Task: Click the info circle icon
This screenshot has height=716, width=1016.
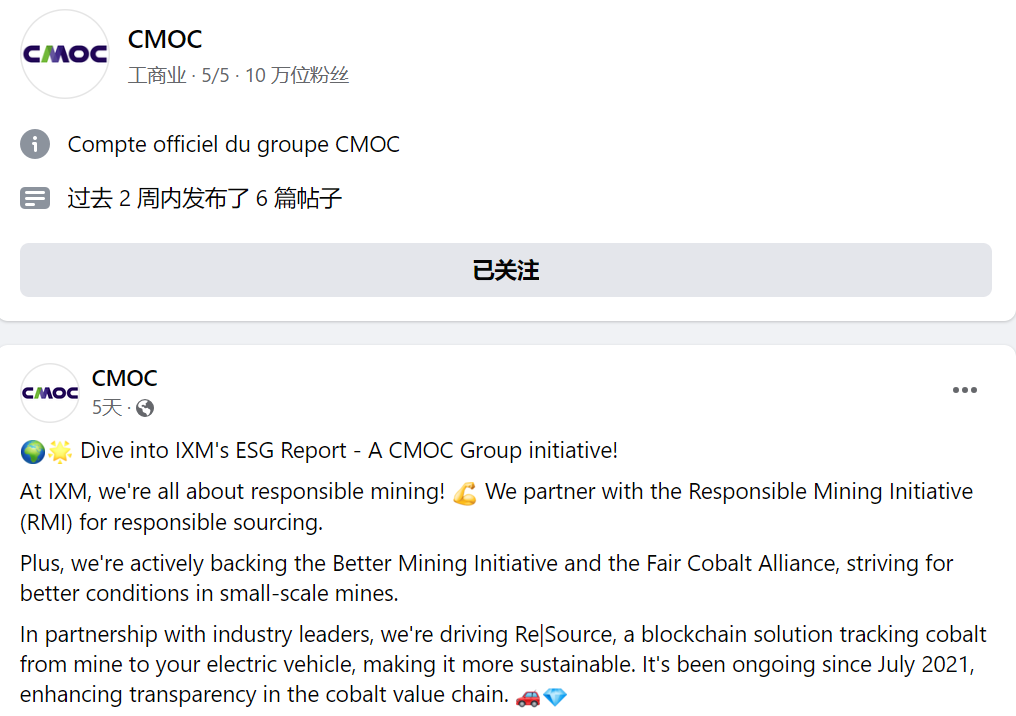Action: tap(35, 144)
